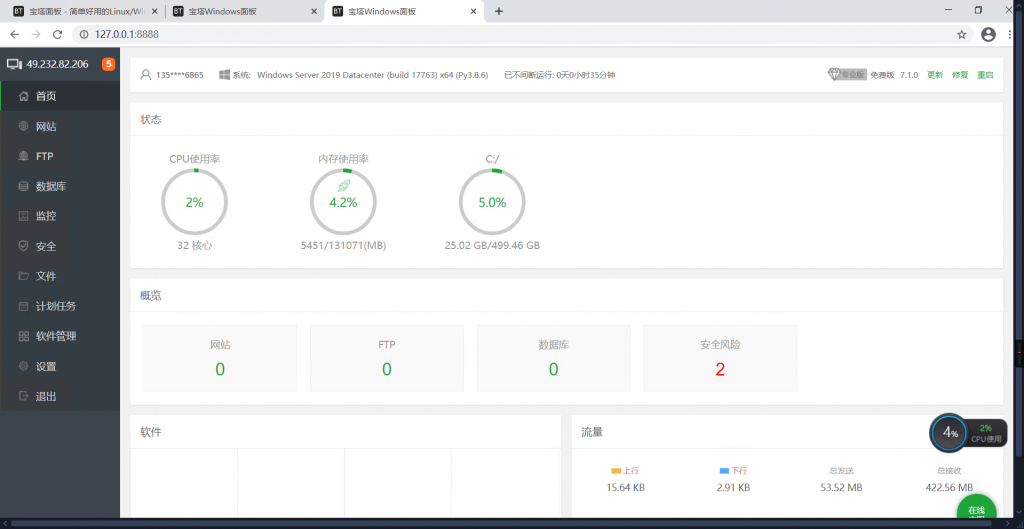This screenshot has height=529, width=1024.
Task: Click the monitor icon beside server IP
Action: (14, 64)
